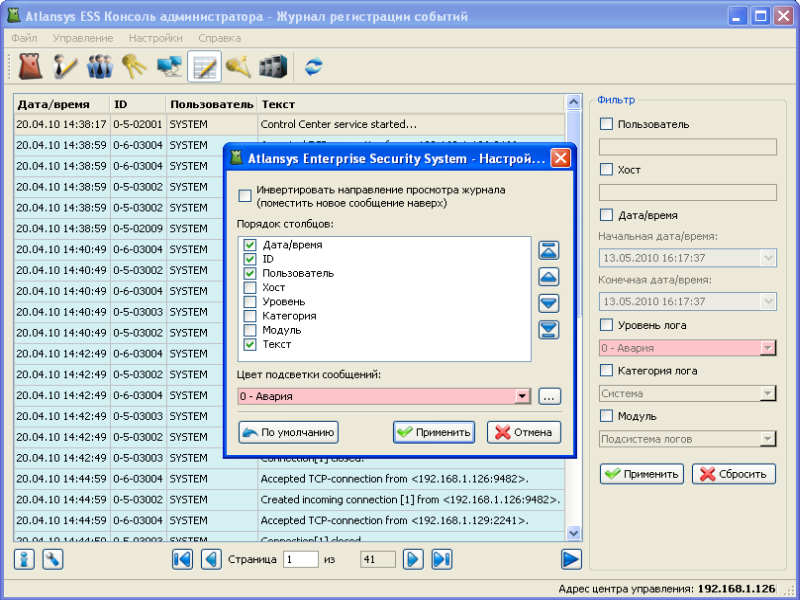Screen dimensions: 800x600
Task: Move selected column to the top
Action: point(549,251)
